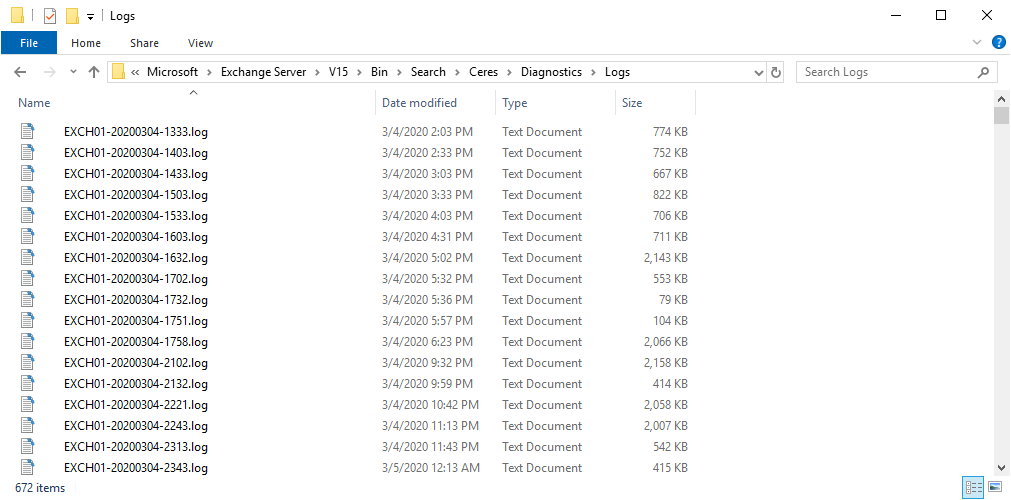
Task: Click the 79 KB size cell
Action: tap(673, 299)
